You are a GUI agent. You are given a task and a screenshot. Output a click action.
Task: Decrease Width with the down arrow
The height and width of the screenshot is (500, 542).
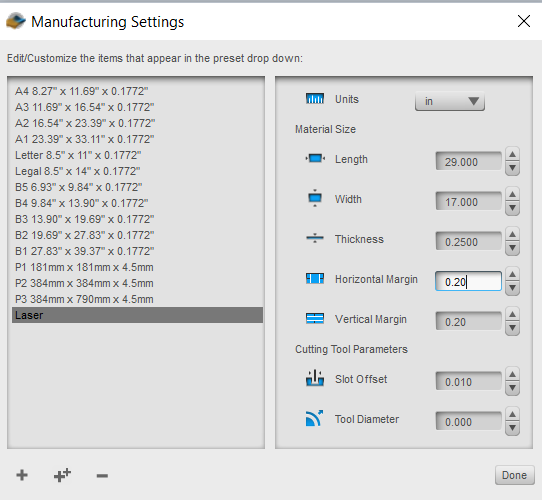click(512, 208)
